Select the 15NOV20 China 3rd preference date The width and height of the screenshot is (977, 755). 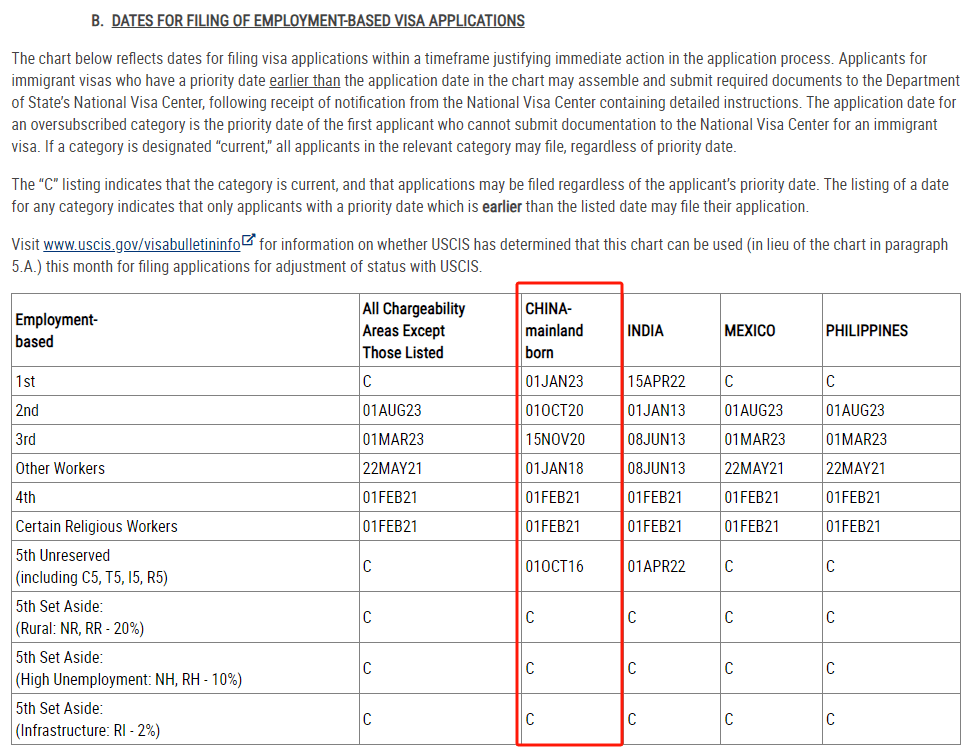555,439
